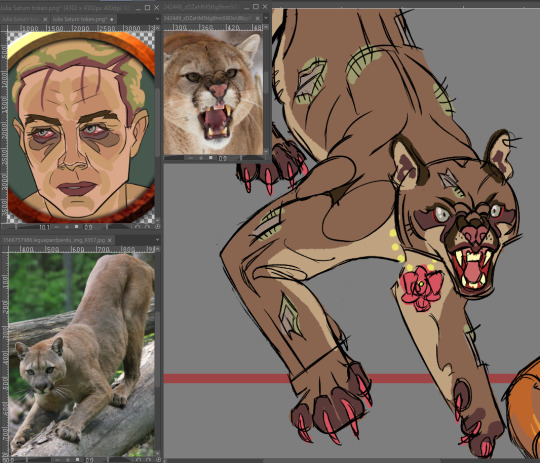Screen dimensions: 540x463
Task: Close the first Julia Saturn tab
Action: [45, 19]
